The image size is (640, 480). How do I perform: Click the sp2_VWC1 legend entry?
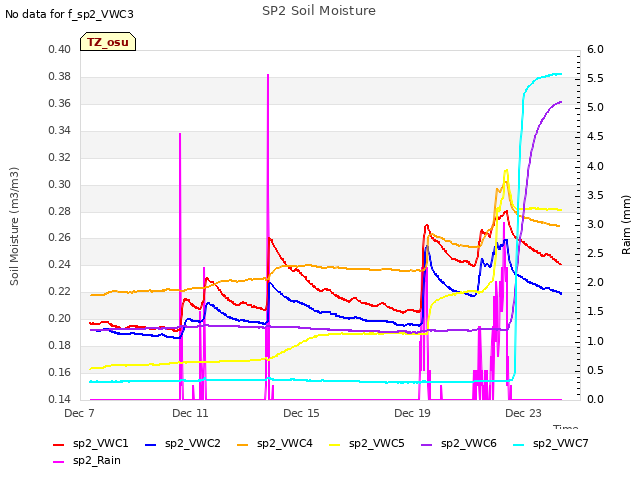[x=91, y=443]
